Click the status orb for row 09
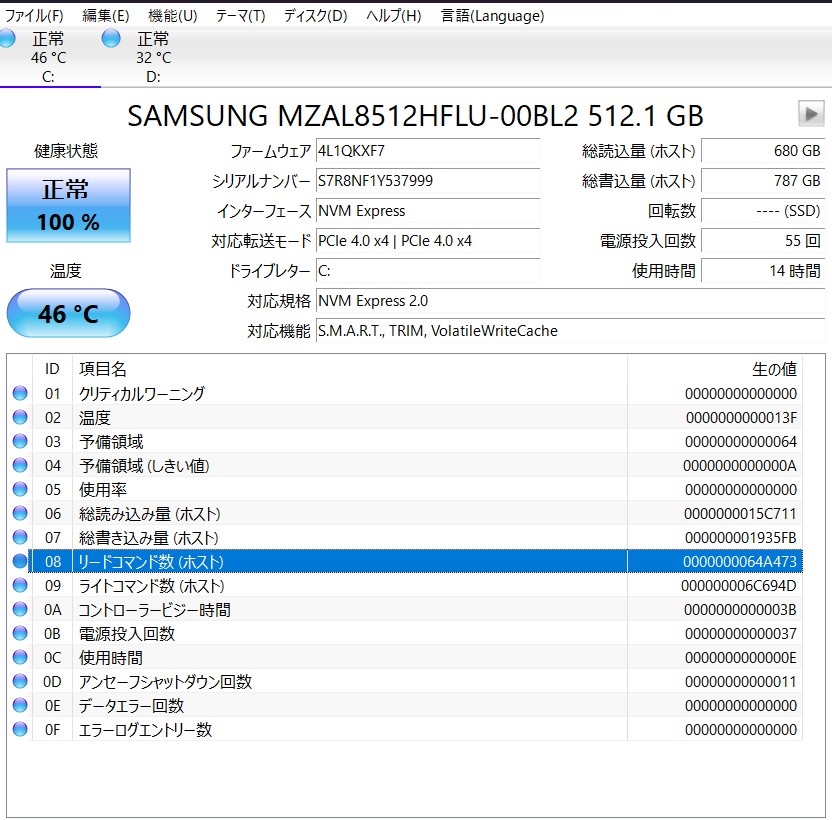The image size is (832, 820). 20,585
